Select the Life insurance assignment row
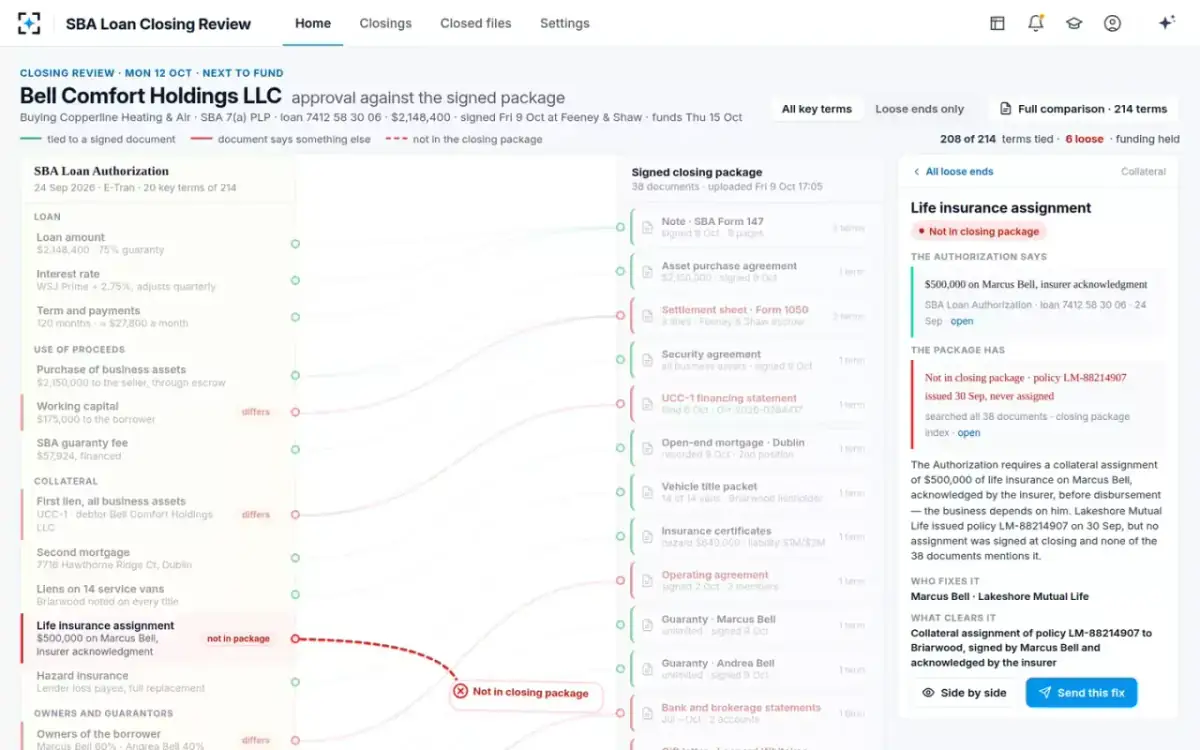This screenshot has height=750, width=1200. pos(158,638)
